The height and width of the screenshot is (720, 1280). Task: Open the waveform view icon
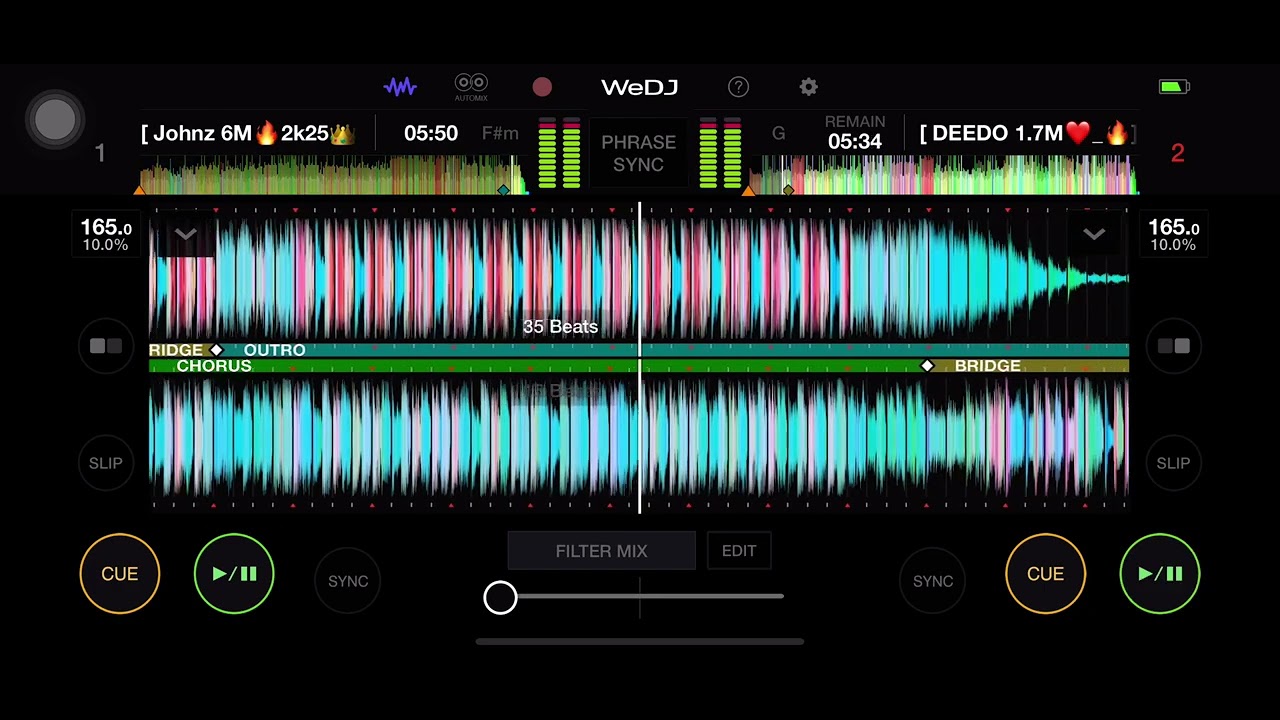(400, 87)
